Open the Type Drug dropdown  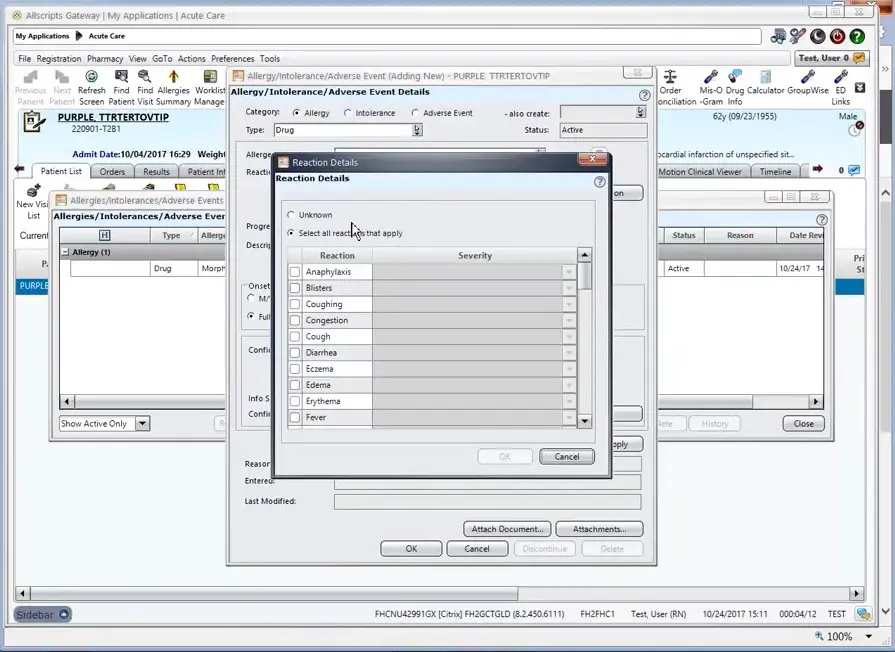point(417,130)
